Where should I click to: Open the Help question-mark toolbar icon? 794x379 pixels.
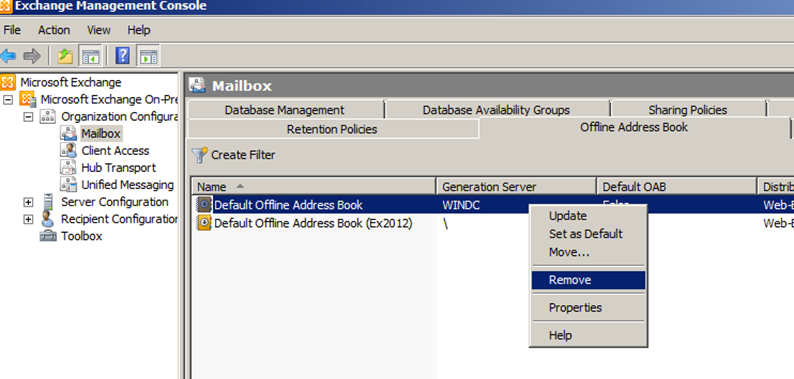click(x=123, y=56)
